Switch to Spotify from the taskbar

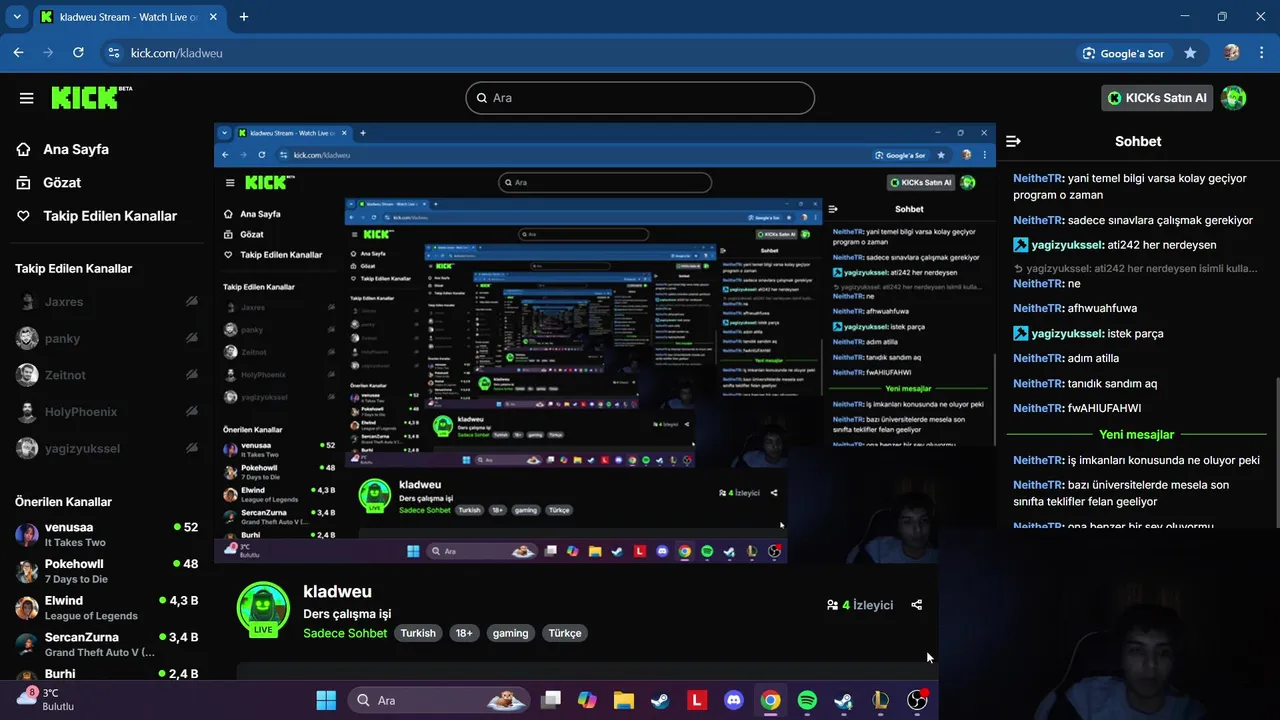pyautogui.click(x=807, y=700)
